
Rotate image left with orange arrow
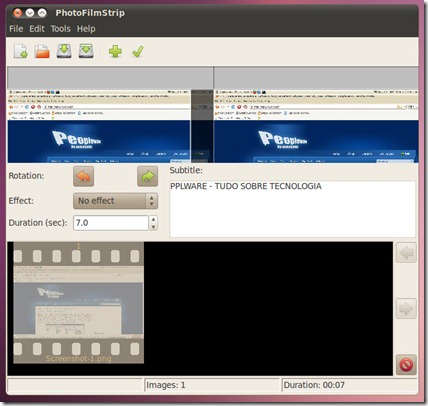[83, 176]
